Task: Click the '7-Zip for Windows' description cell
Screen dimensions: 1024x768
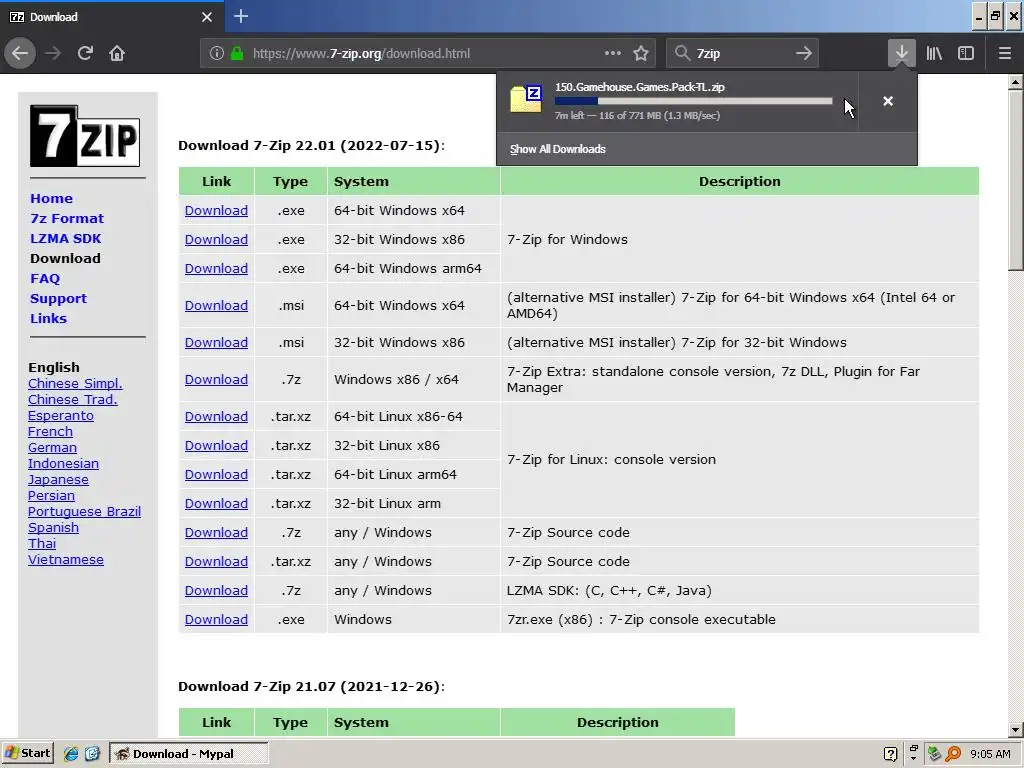Action: (x=740, y=240)
